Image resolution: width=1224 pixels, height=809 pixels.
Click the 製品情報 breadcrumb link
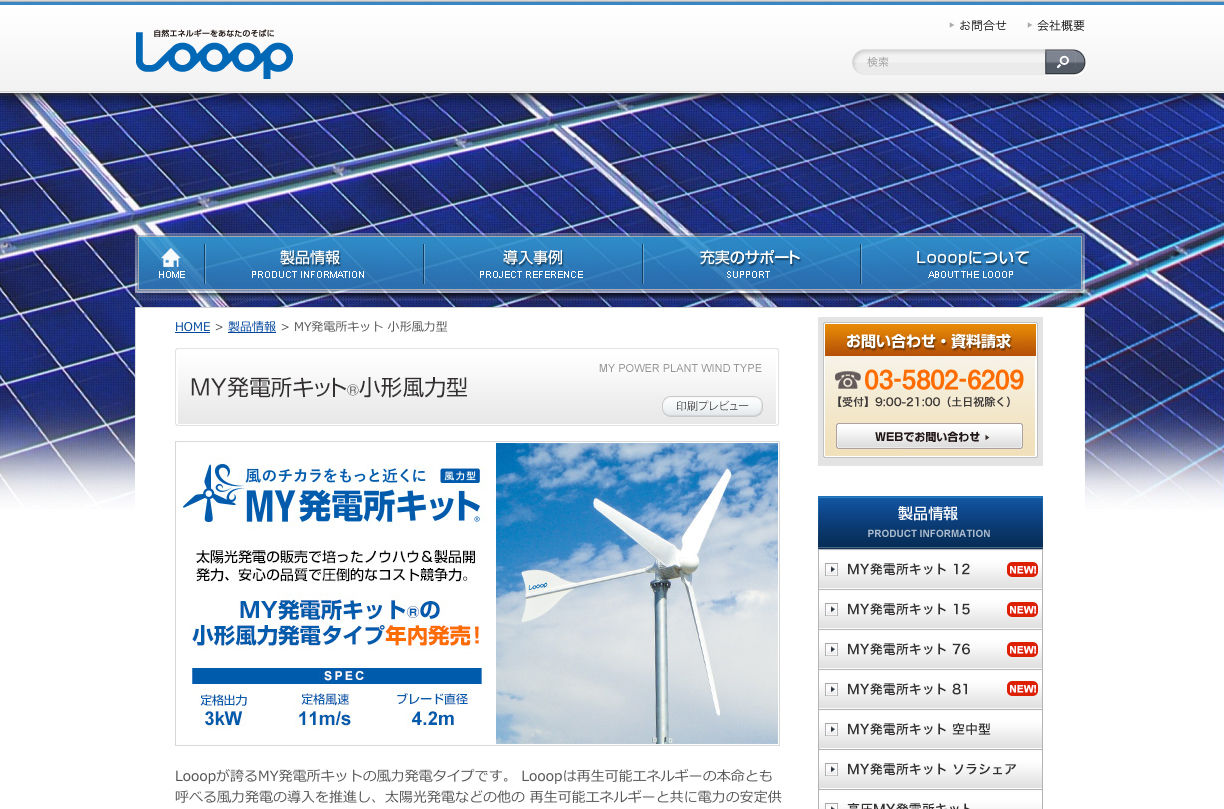[x=252, y=327]
